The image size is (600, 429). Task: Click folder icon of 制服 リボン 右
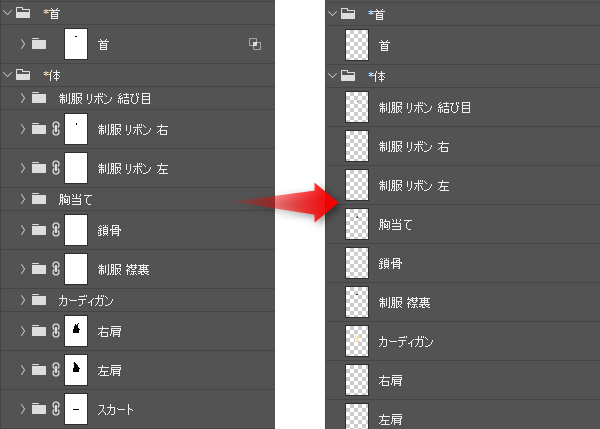point(39,129)
